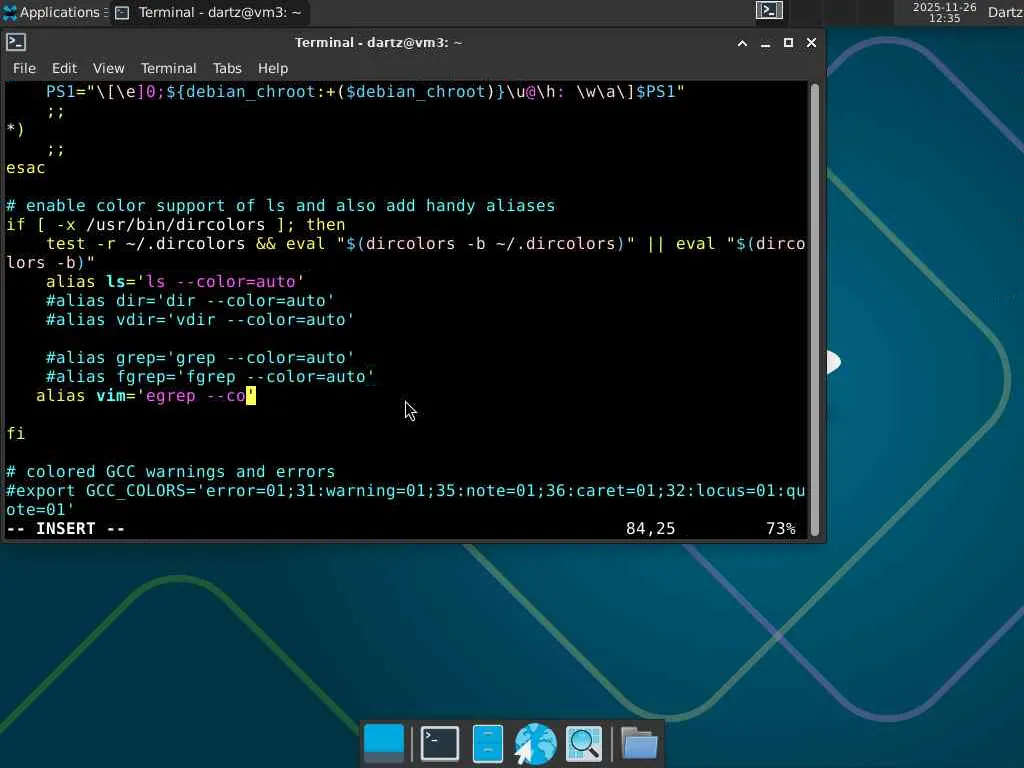1024x768 pixels.
Task: Click the '# enable color support' comment line
Action: 280,206
